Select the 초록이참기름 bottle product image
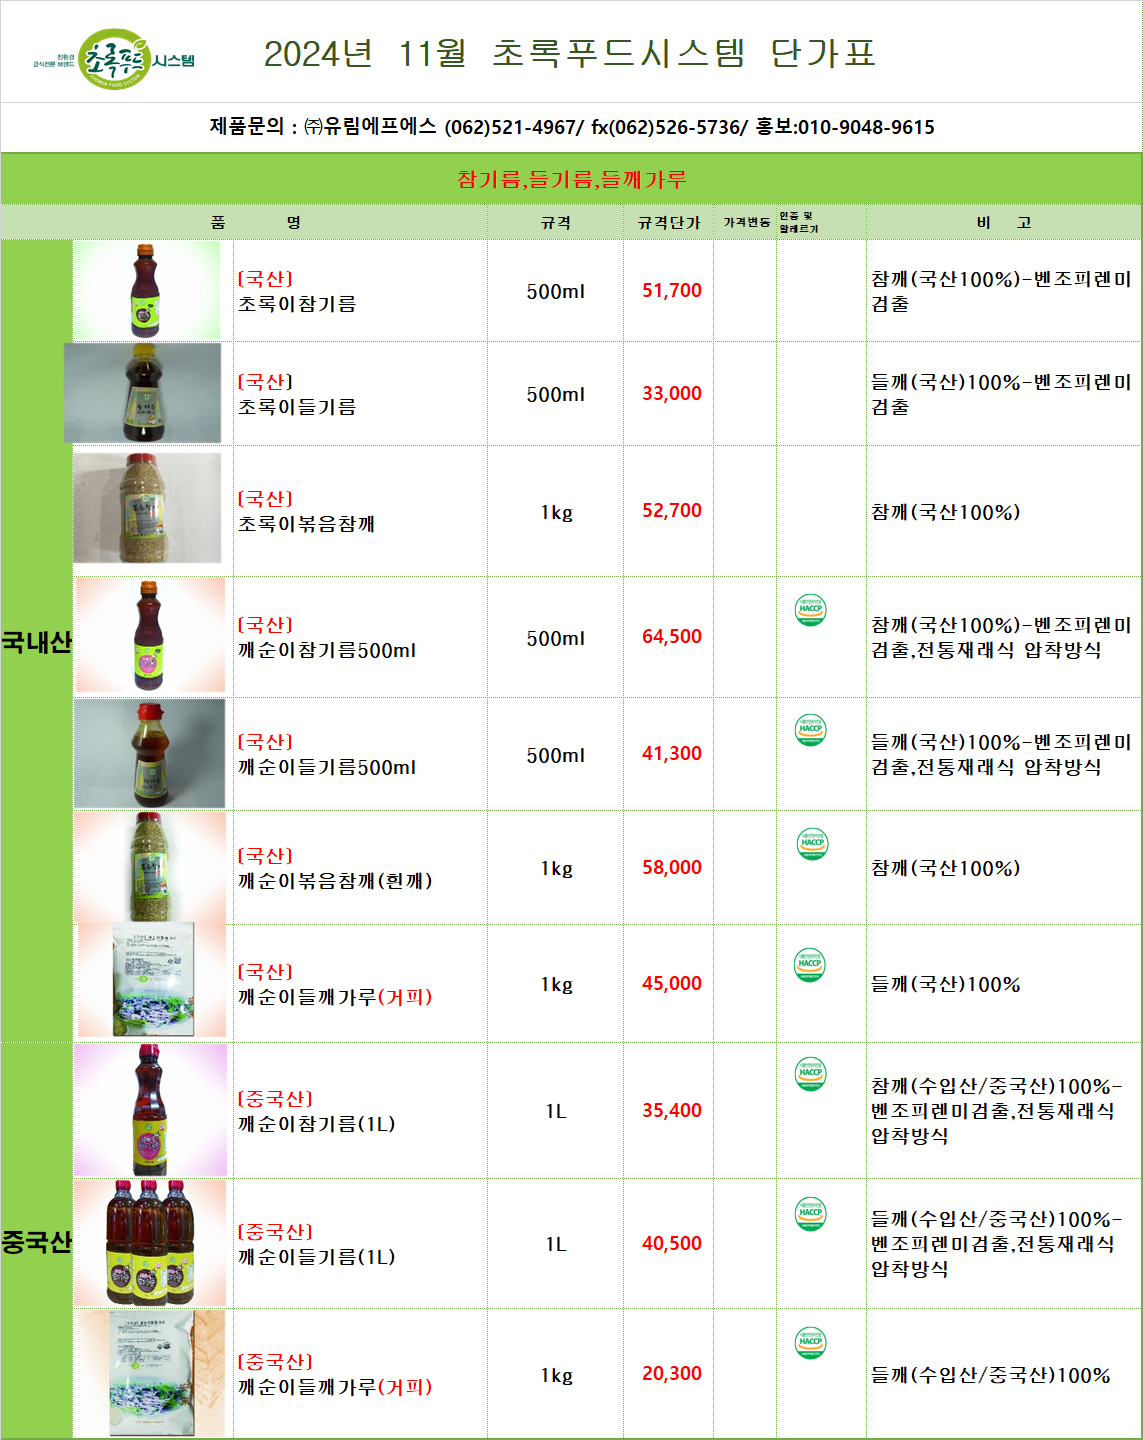This screenshot has width=1143, height=1440. tap(147, 291)
